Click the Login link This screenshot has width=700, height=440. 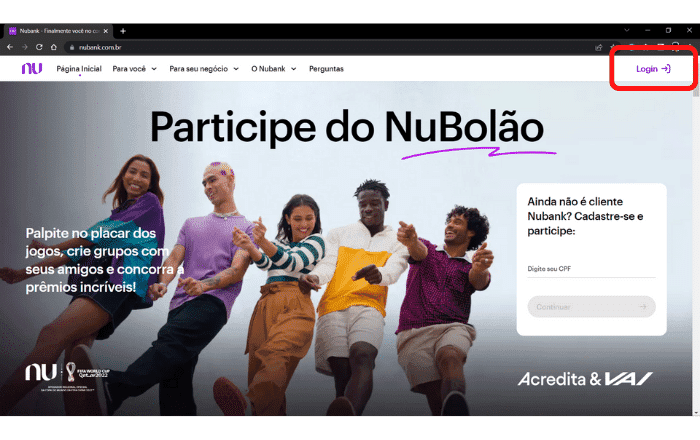click(653, 69)
